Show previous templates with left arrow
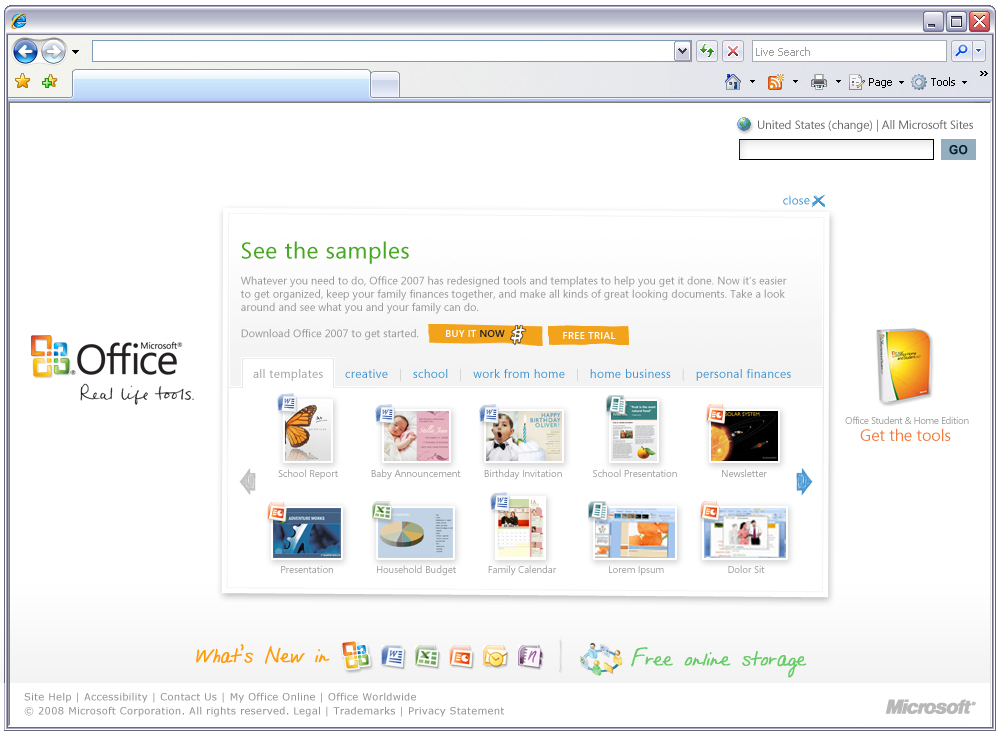This screenshot has height=734, width=1000. coord(248,481)
